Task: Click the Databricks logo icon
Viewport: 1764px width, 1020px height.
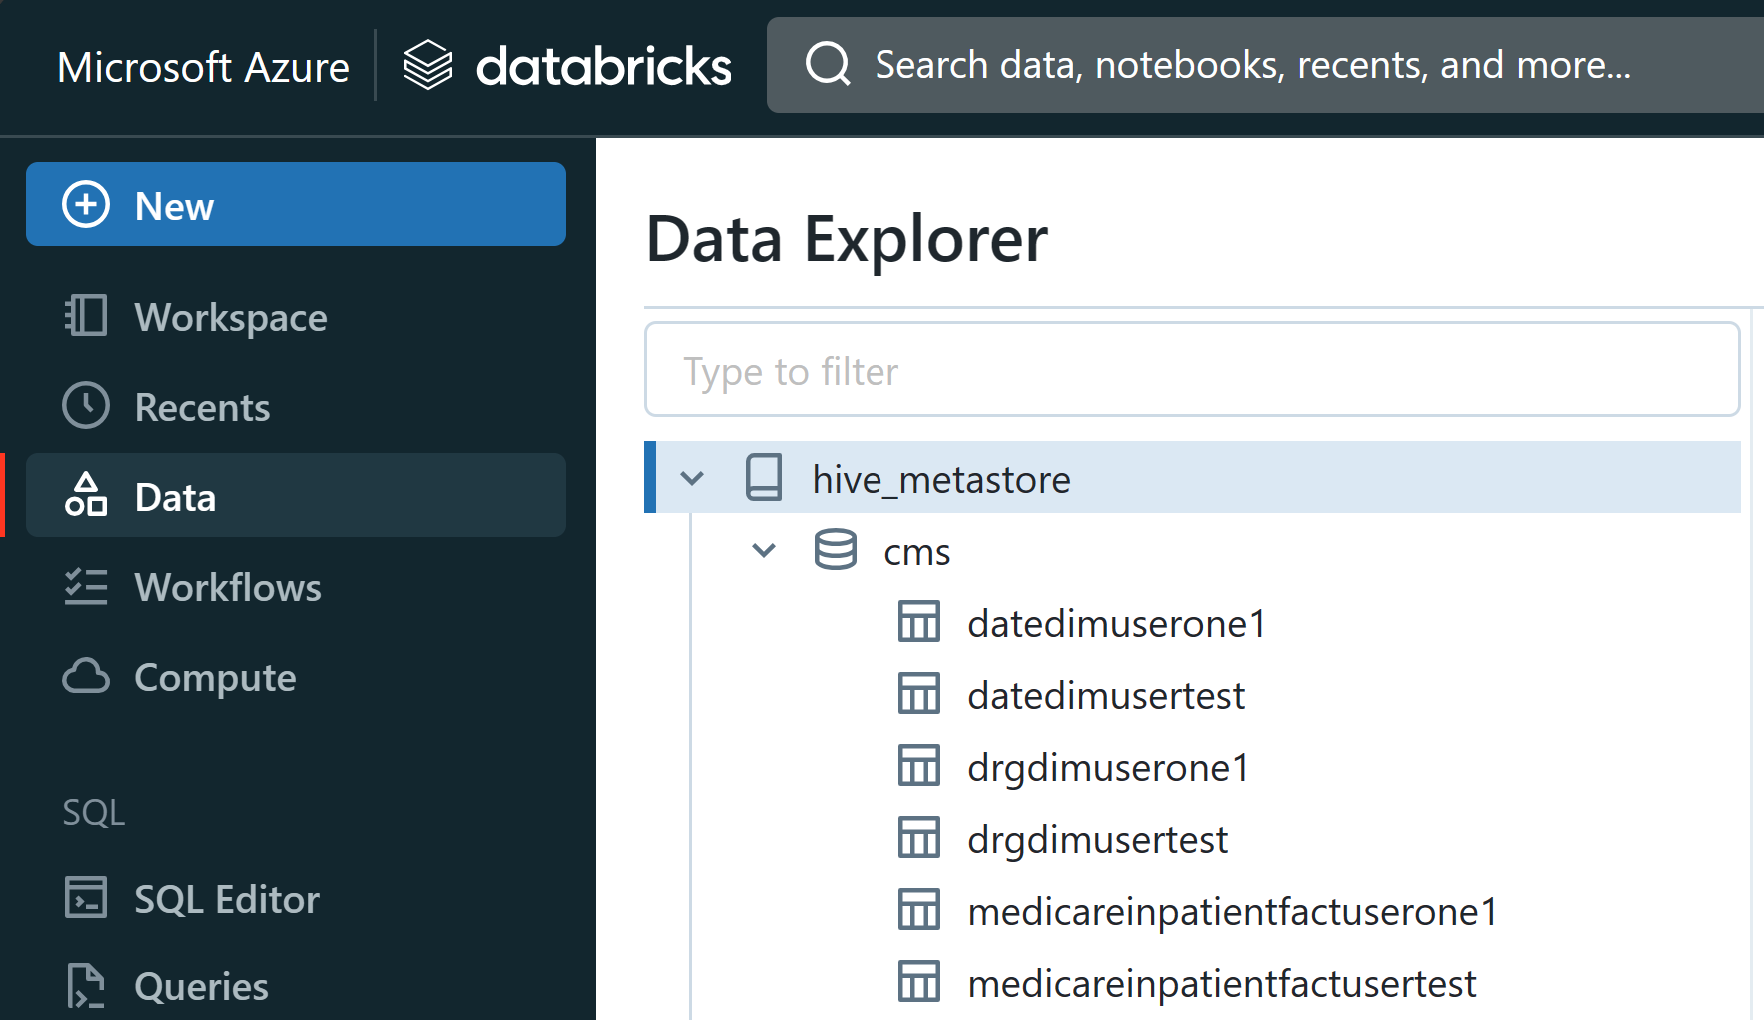Action: (428, 66)
